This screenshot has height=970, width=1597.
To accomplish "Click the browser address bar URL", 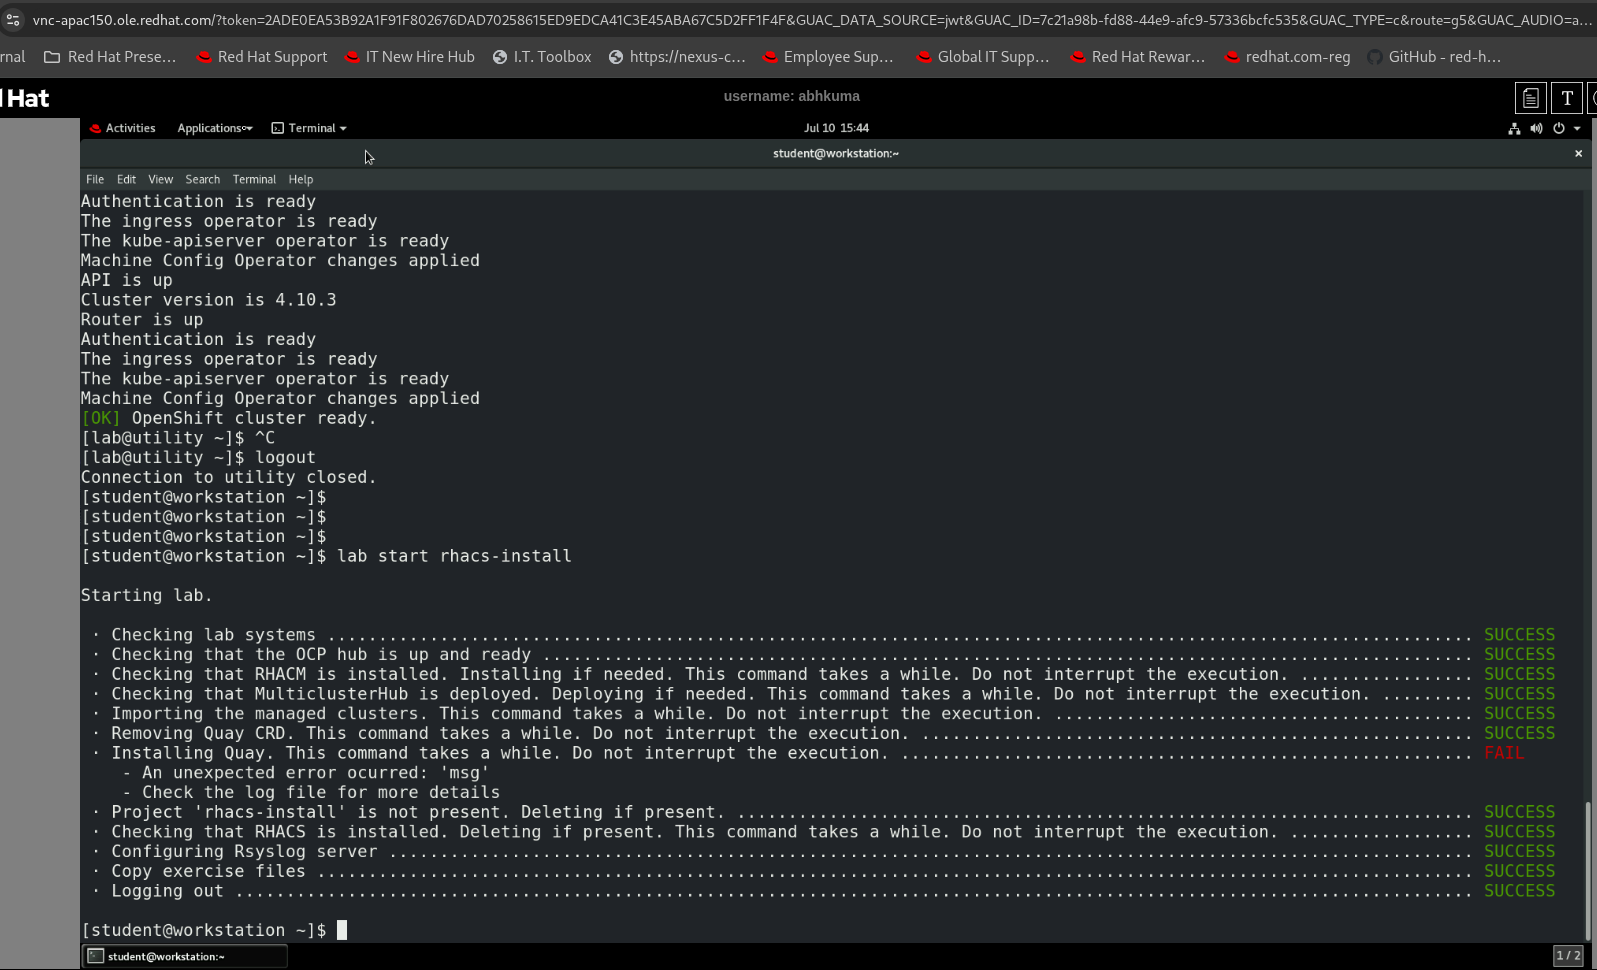I will tap(812, 20).
